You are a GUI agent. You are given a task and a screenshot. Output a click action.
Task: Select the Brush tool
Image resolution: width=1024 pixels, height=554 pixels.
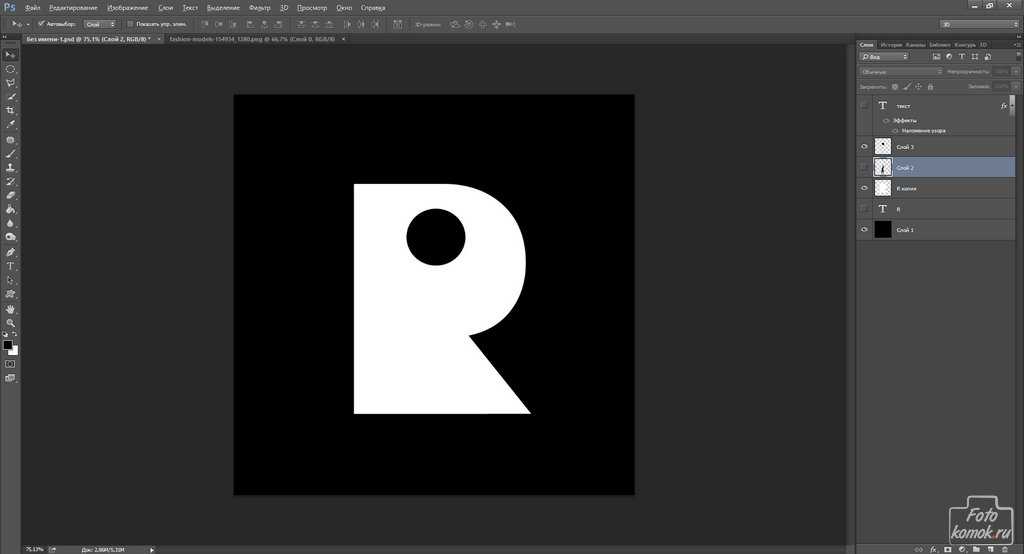point(10,154)
